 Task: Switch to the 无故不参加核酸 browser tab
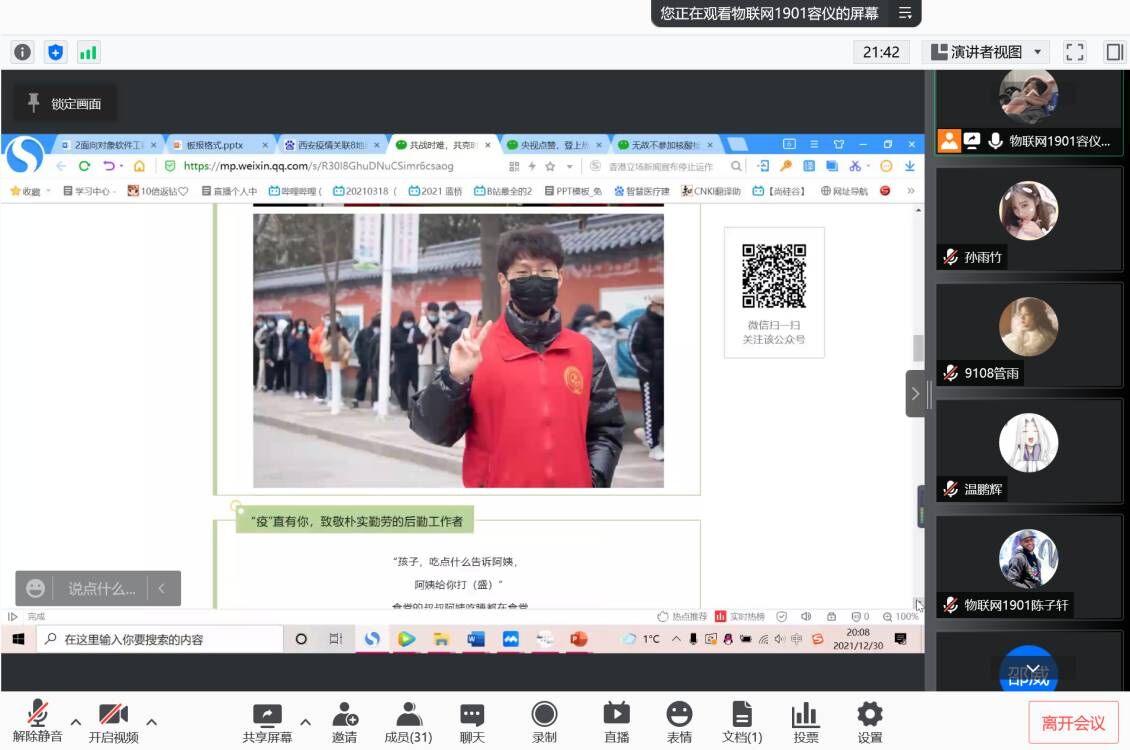(664, 145)
